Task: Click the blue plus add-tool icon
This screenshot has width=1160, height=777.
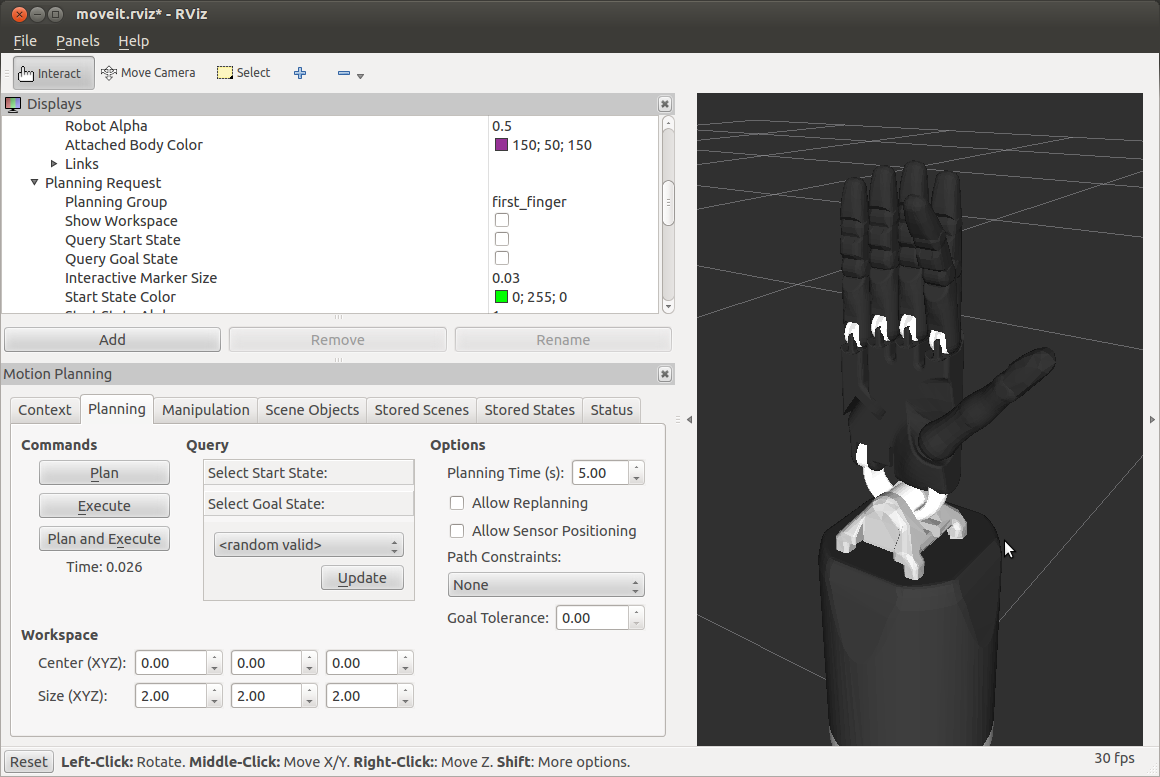Action: click(300, 73)
